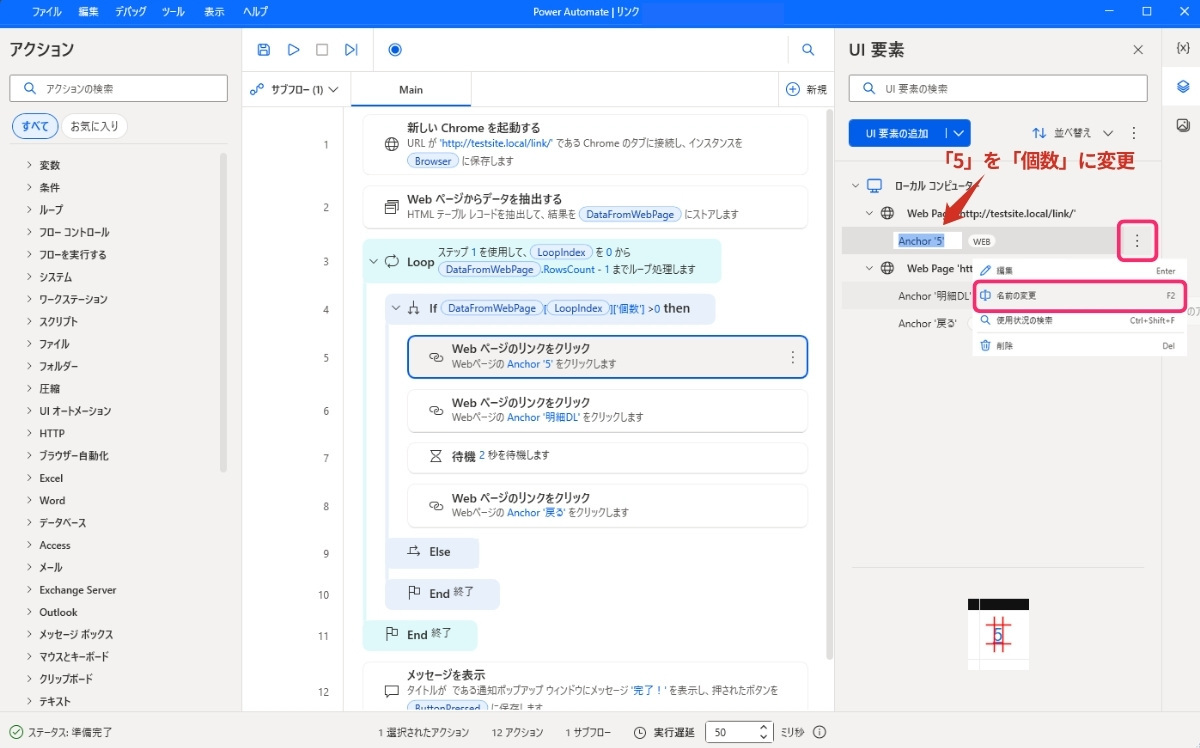Open the images pane icon
Viewport: 1200px width, 748px height.
(x=1183, y=125)
